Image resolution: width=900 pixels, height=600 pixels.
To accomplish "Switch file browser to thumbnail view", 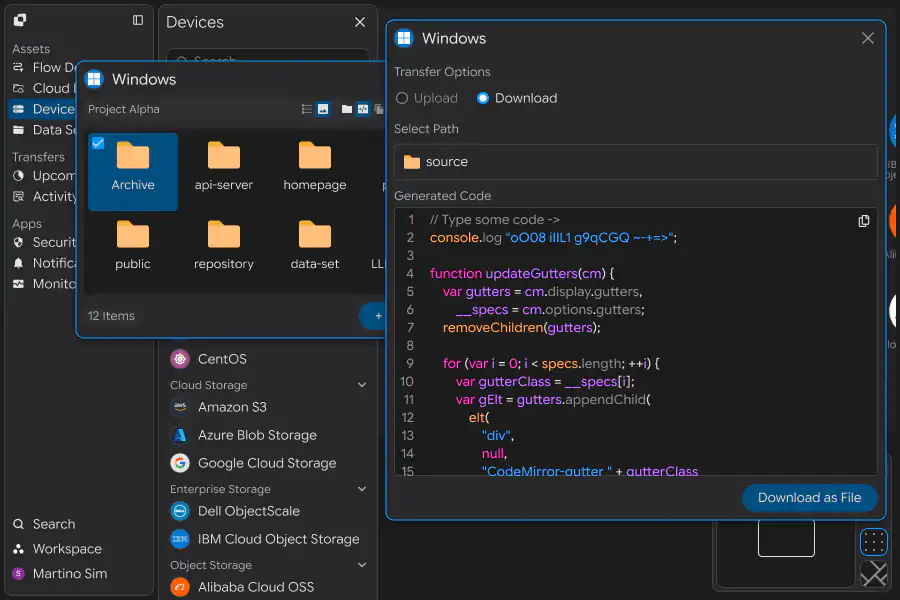I will coord(323,109).
